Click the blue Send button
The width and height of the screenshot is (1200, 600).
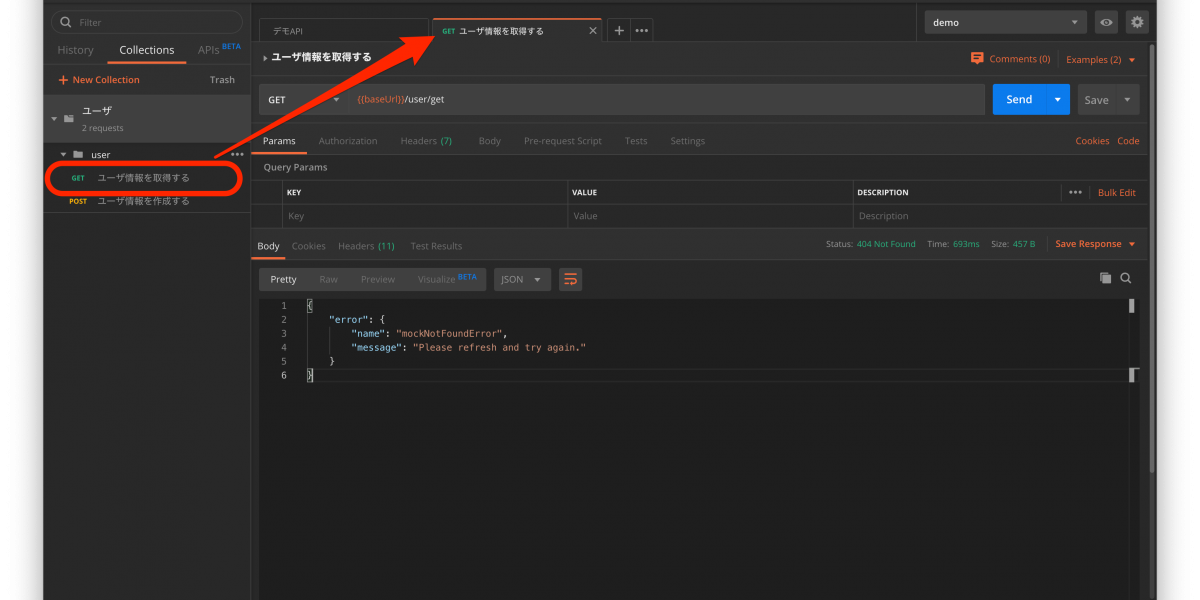1018,100
